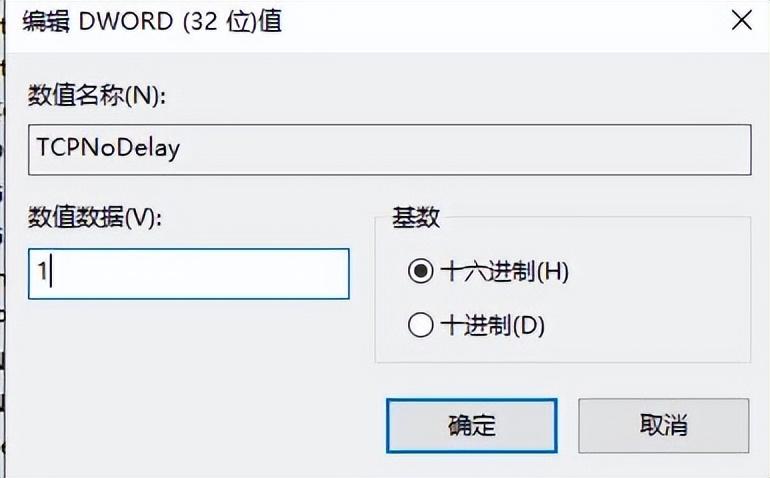Click the 数值数据(V): label
Screen dimensions: 770x478
[x=97, y=216]
